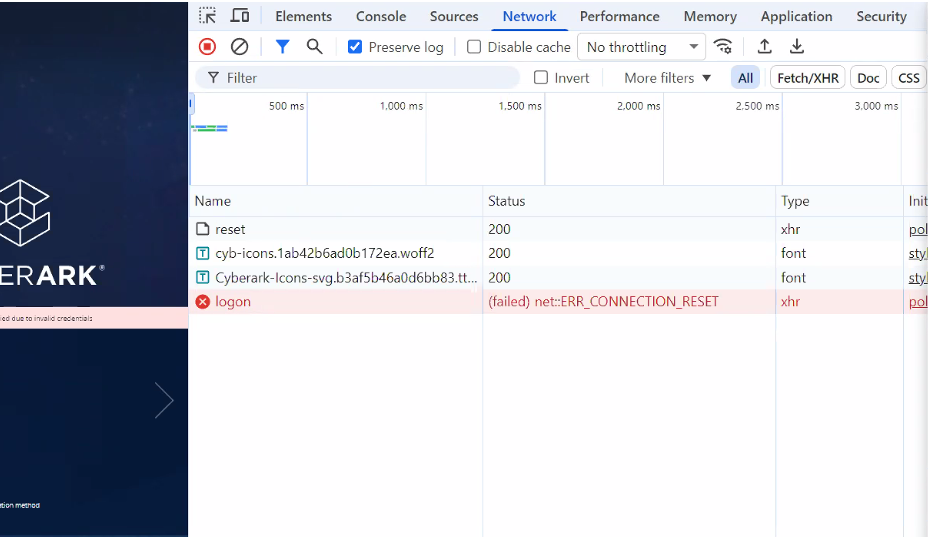Open the Performance tab

pyautogui.click(x=619, y=17)
